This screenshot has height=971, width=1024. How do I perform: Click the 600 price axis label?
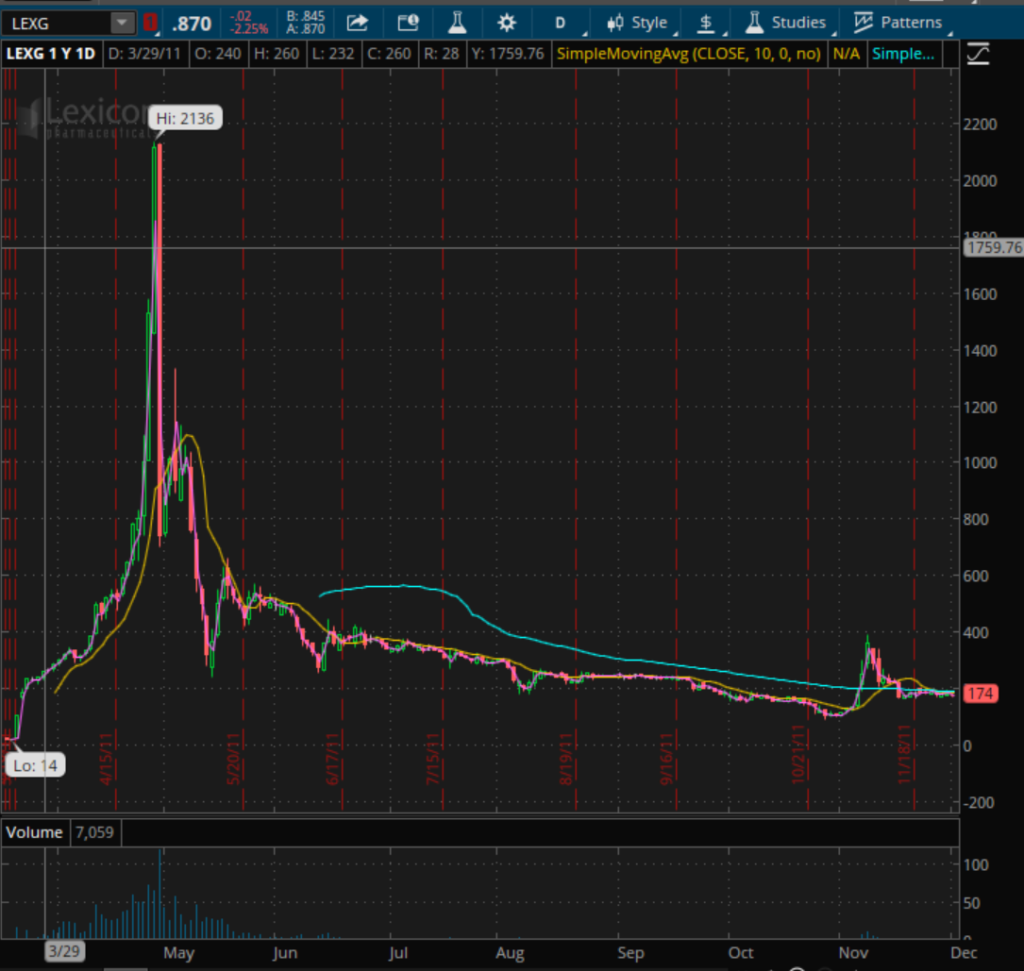pos(976,576)
